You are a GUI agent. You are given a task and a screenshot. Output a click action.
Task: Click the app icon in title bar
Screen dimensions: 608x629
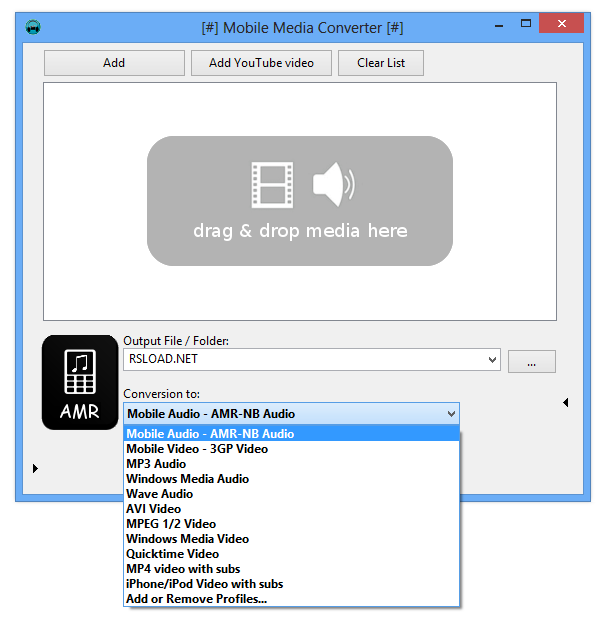pyautogui.click(x=33, y=27)
